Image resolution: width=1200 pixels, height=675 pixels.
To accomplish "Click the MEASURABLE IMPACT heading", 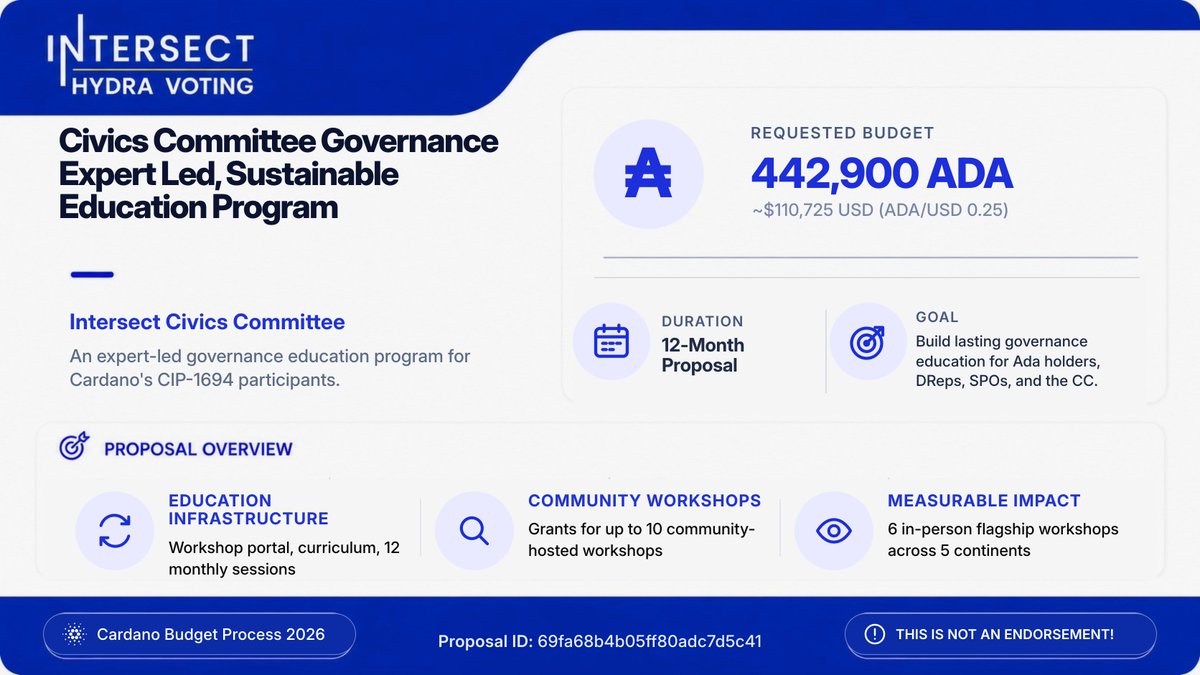I will (x=984, y=501).
